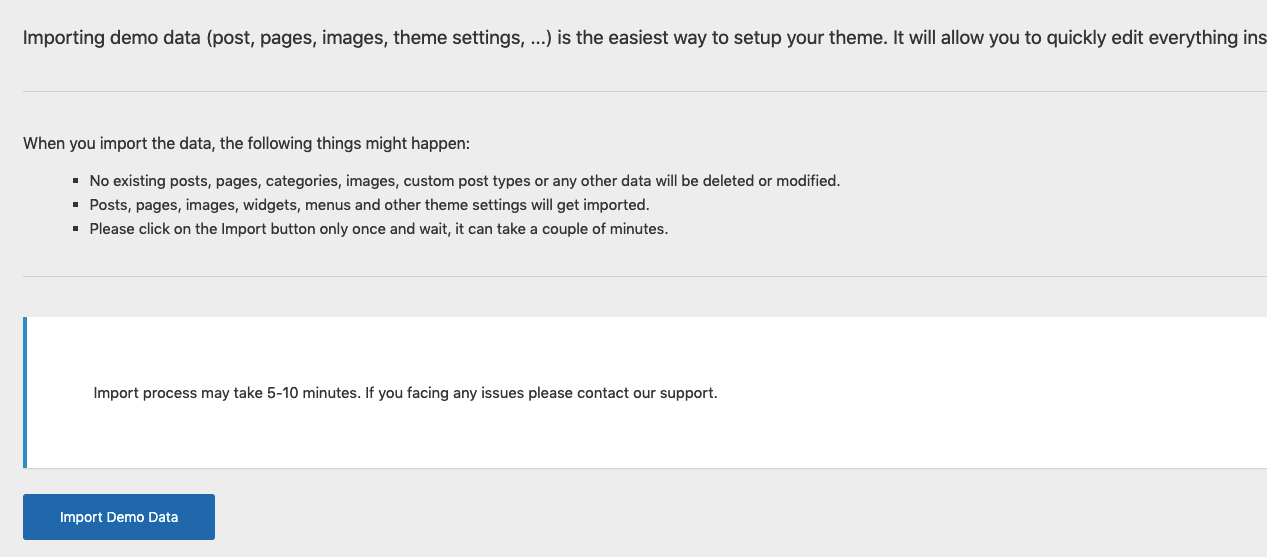1267x557 pixels.
Task: Click the square bullet marker before 'Please click'
Action: click(76, 229)
